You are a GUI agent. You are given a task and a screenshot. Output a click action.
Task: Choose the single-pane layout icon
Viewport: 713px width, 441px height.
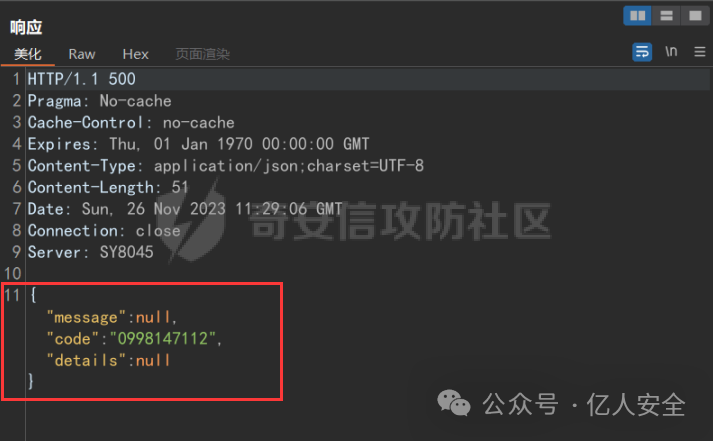point(695,16)
